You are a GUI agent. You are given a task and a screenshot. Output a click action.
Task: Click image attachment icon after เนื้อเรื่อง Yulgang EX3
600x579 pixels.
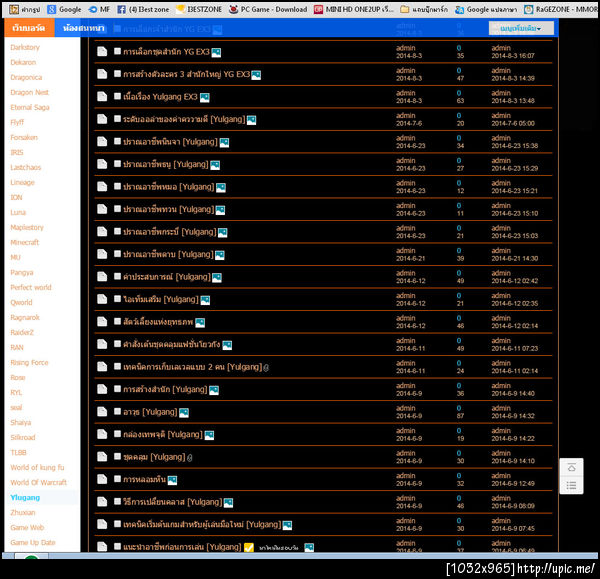coord(205,98)
